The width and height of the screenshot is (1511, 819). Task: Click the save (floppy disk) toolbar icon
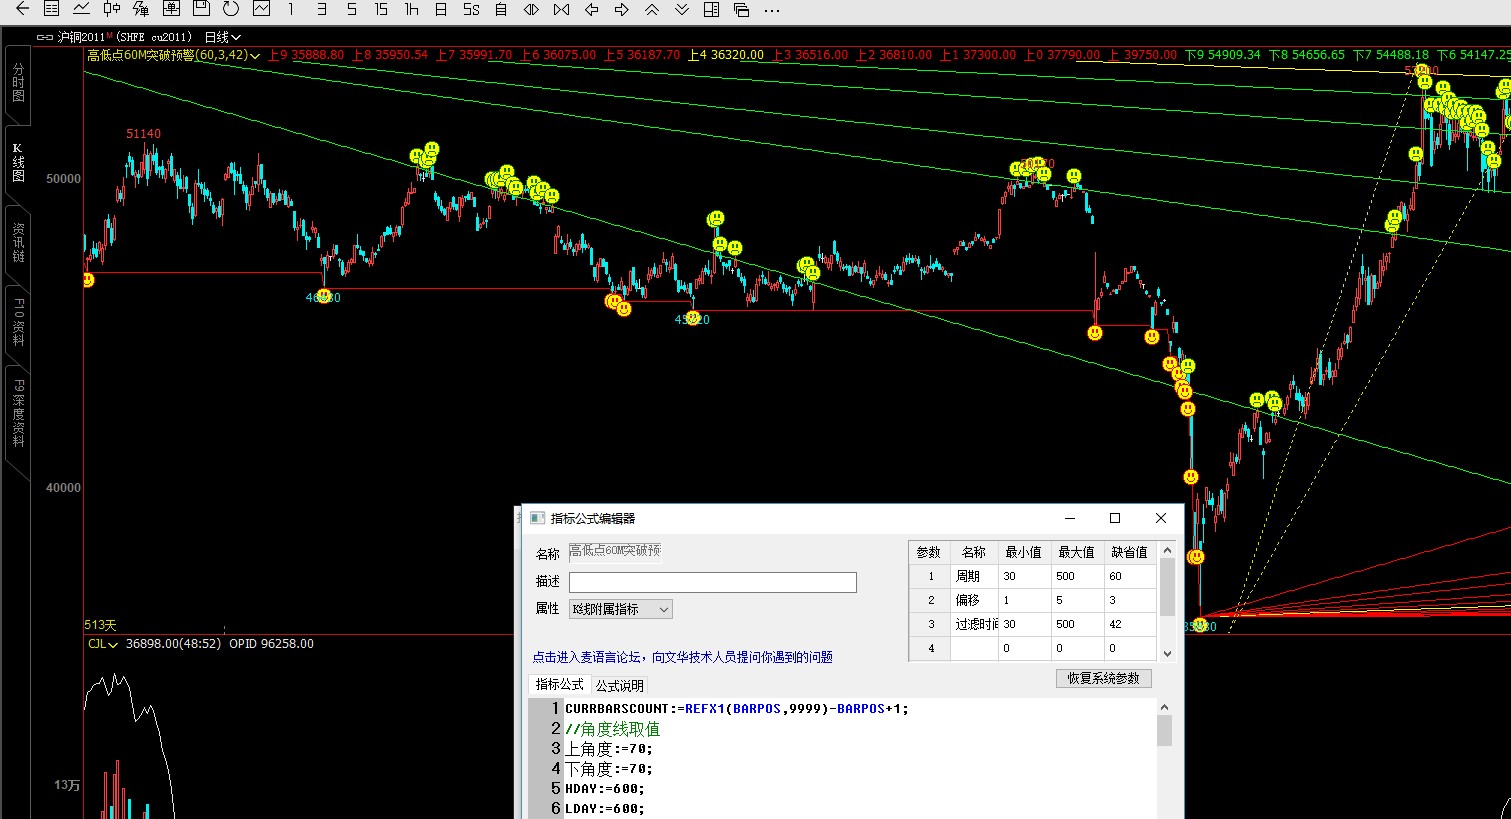point(201,9)
